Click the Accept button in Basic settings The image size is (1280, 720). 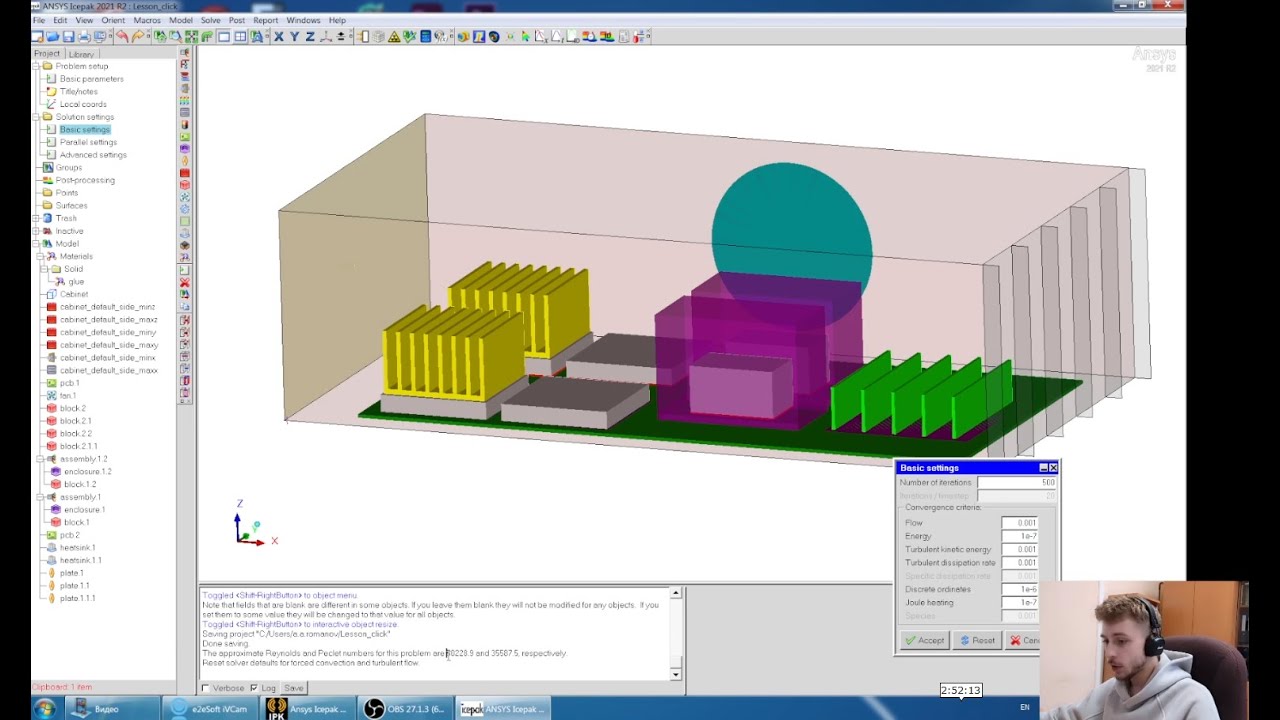click(924, 641)
